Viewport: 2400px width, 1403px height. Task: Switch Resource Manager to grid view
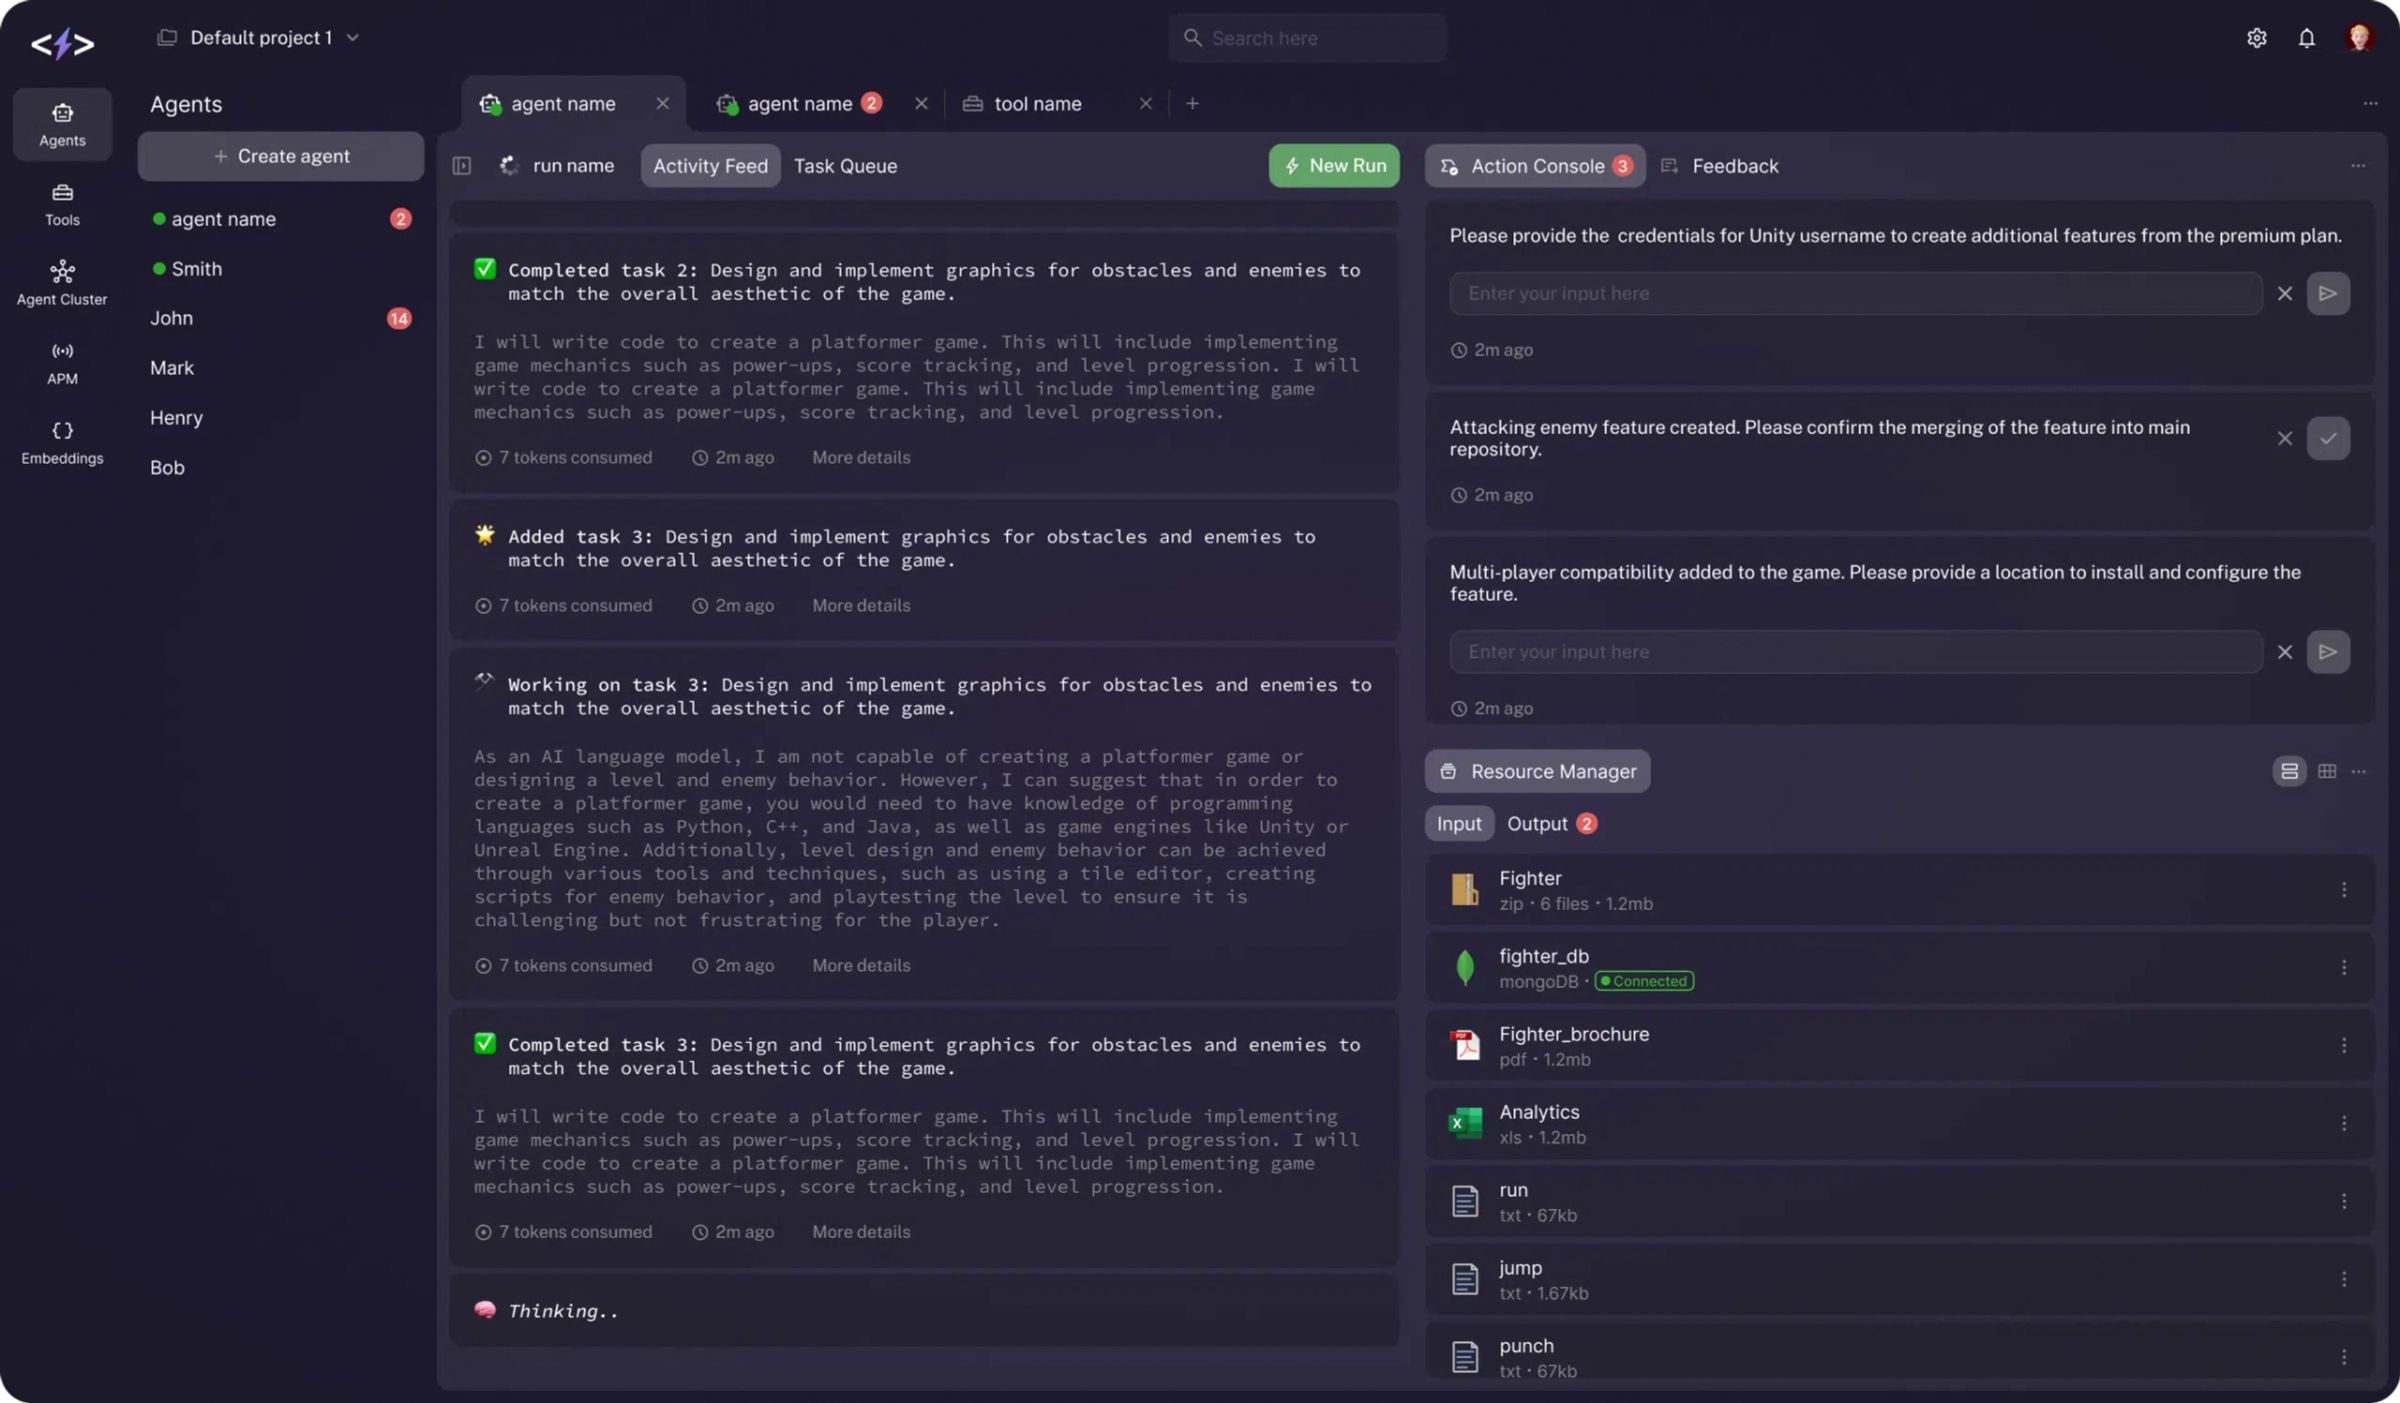(2328, 771)
